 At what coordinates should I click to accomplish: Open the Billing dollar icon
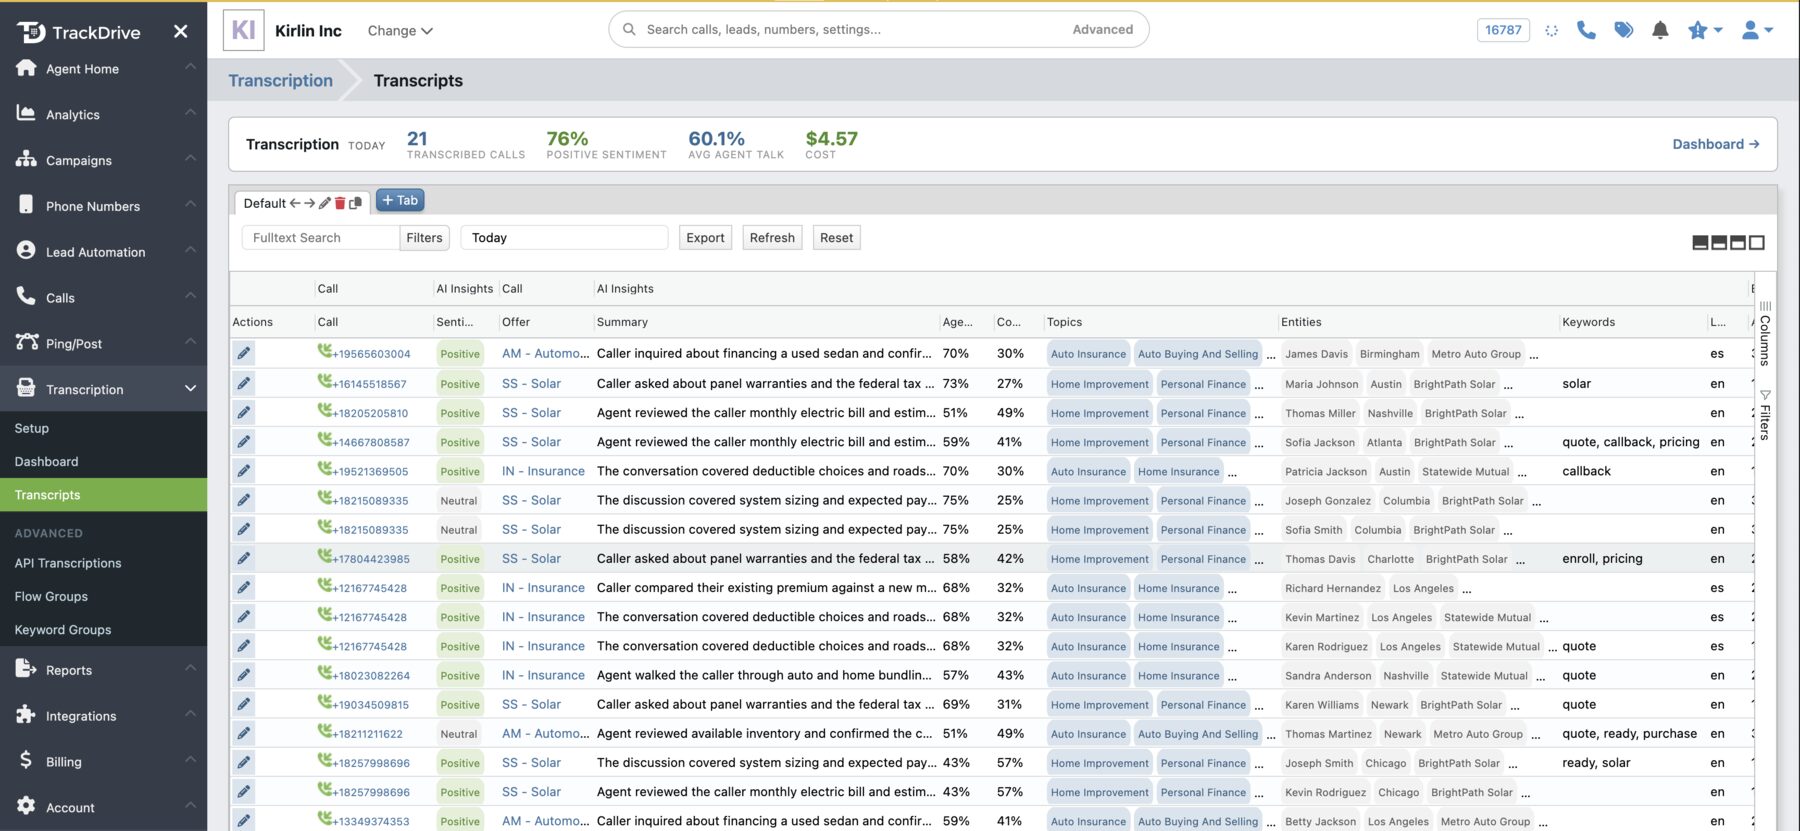coord(26,760)
